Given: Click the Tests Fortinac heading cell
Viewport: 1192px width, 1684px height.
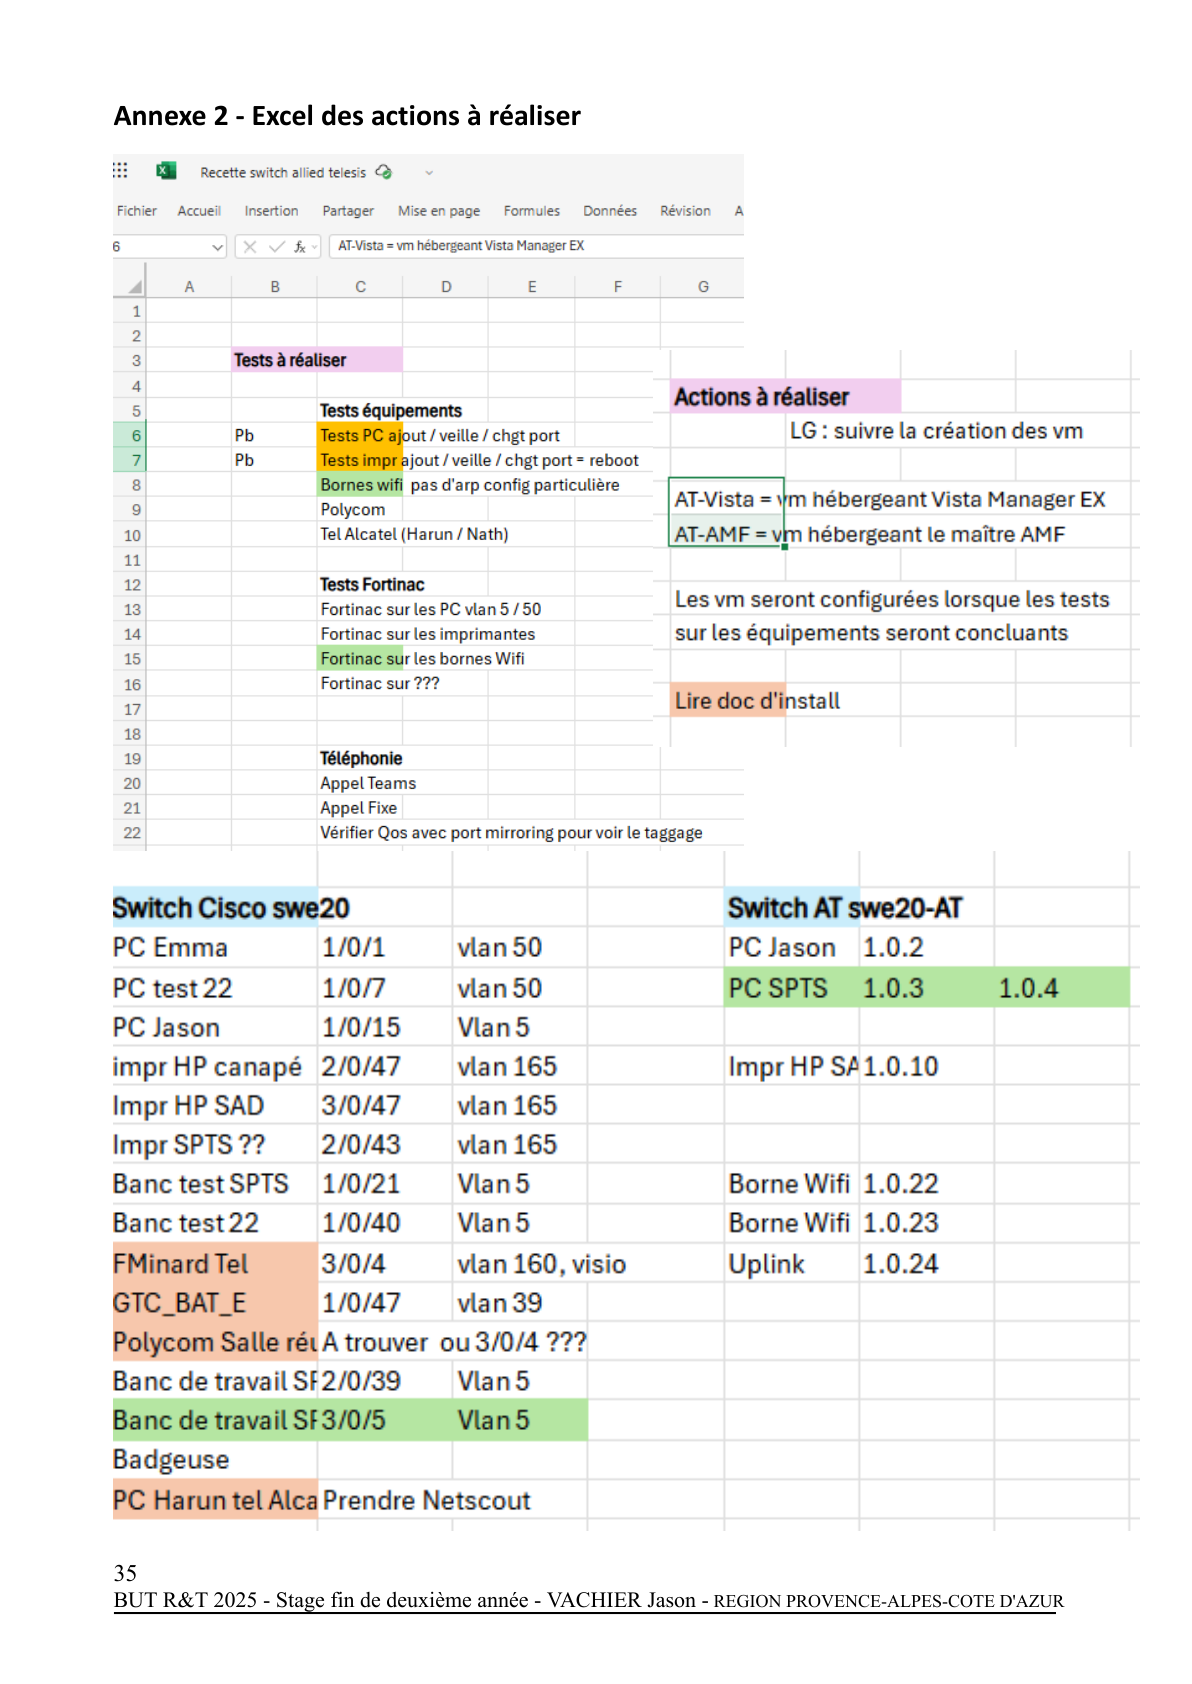Looking at the screenshot, I should pyautogui.click(x=372, y=584).
